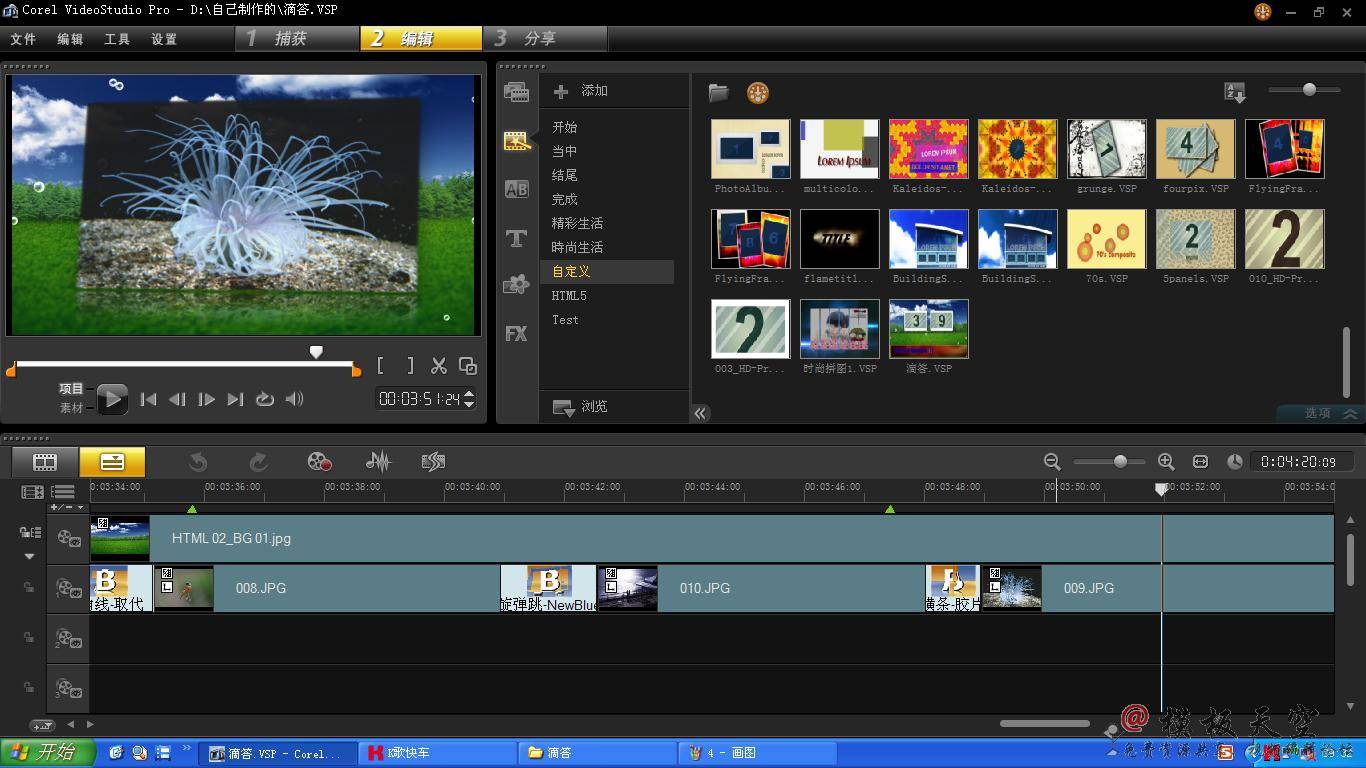The height and width of the screenshot is (768, 1366).
Task: Show all visible tracks icon
Action: coord(32,492)
